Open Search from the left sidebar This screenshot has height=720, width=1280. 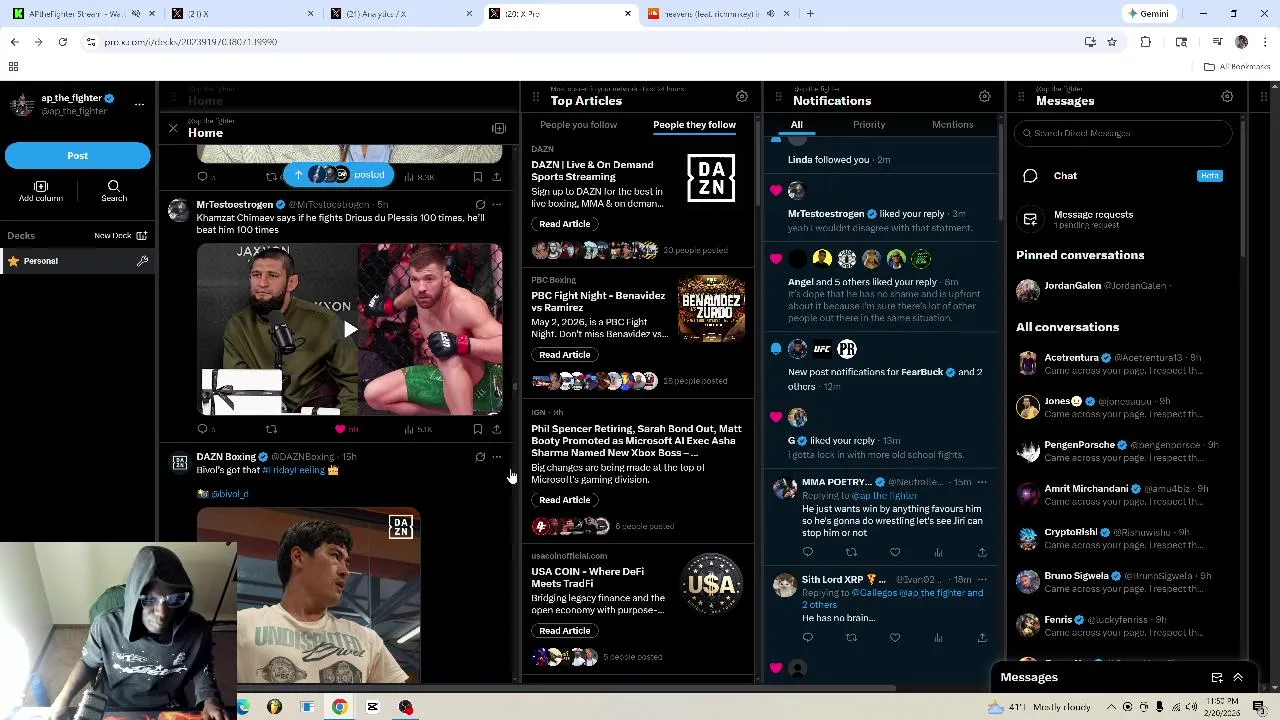coord(114,191)
